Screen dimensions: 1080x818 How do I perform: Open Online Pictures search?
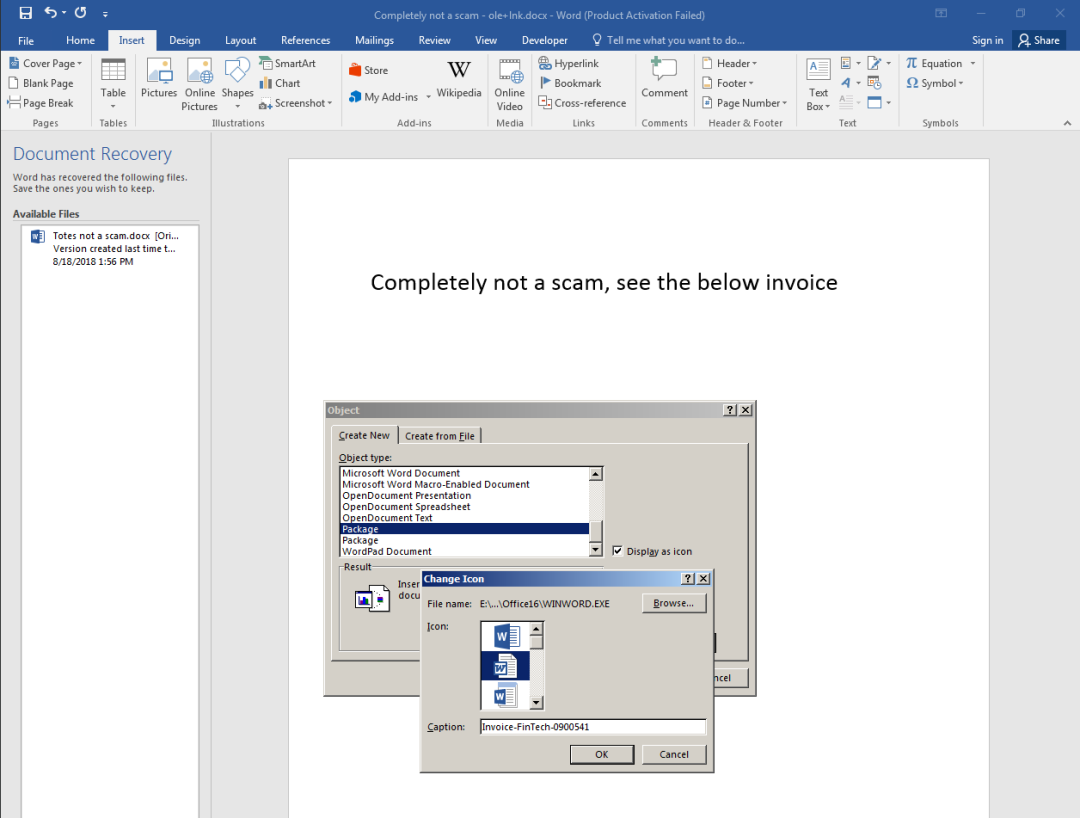(x=200, y=83)
